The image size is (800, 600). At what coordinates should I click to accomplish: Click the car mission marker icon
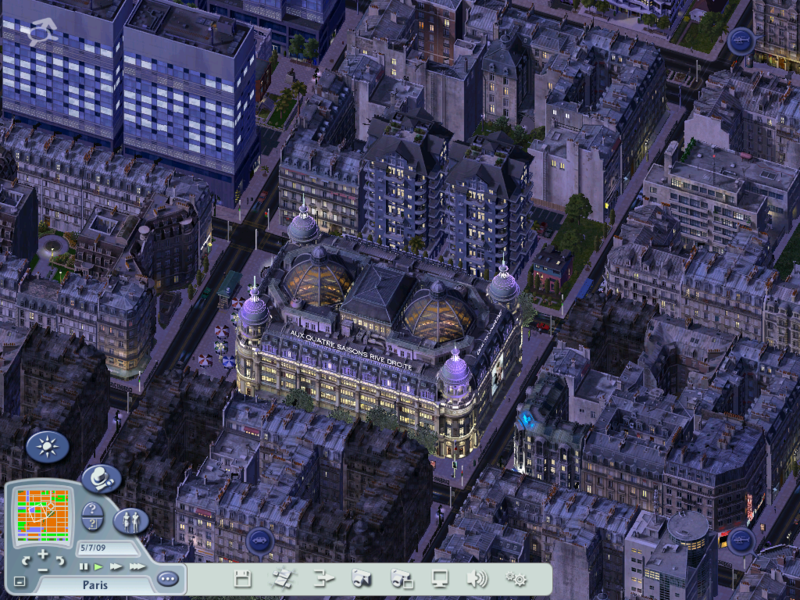[x=260, y=541]
